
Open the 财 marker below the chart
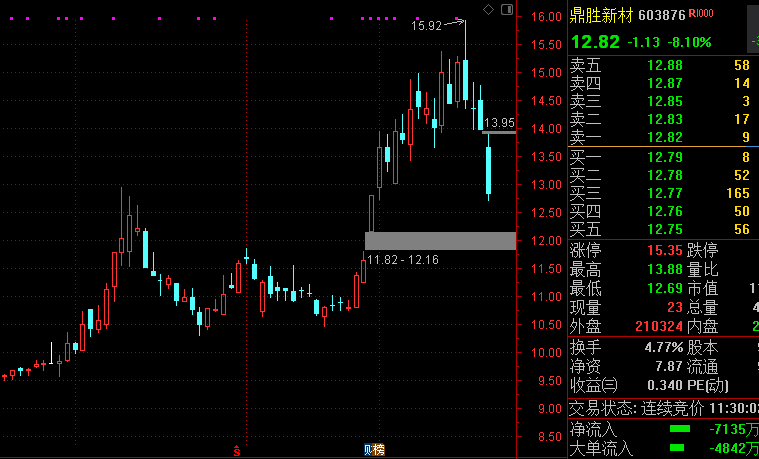click(369, 450)
